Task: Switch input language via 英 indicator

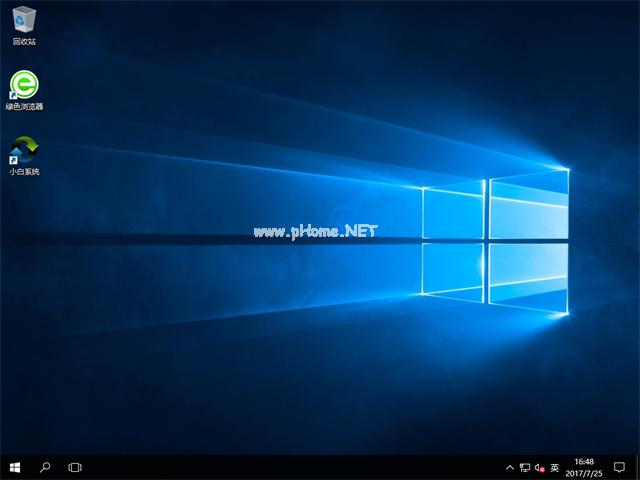Action: click(555, 467)
